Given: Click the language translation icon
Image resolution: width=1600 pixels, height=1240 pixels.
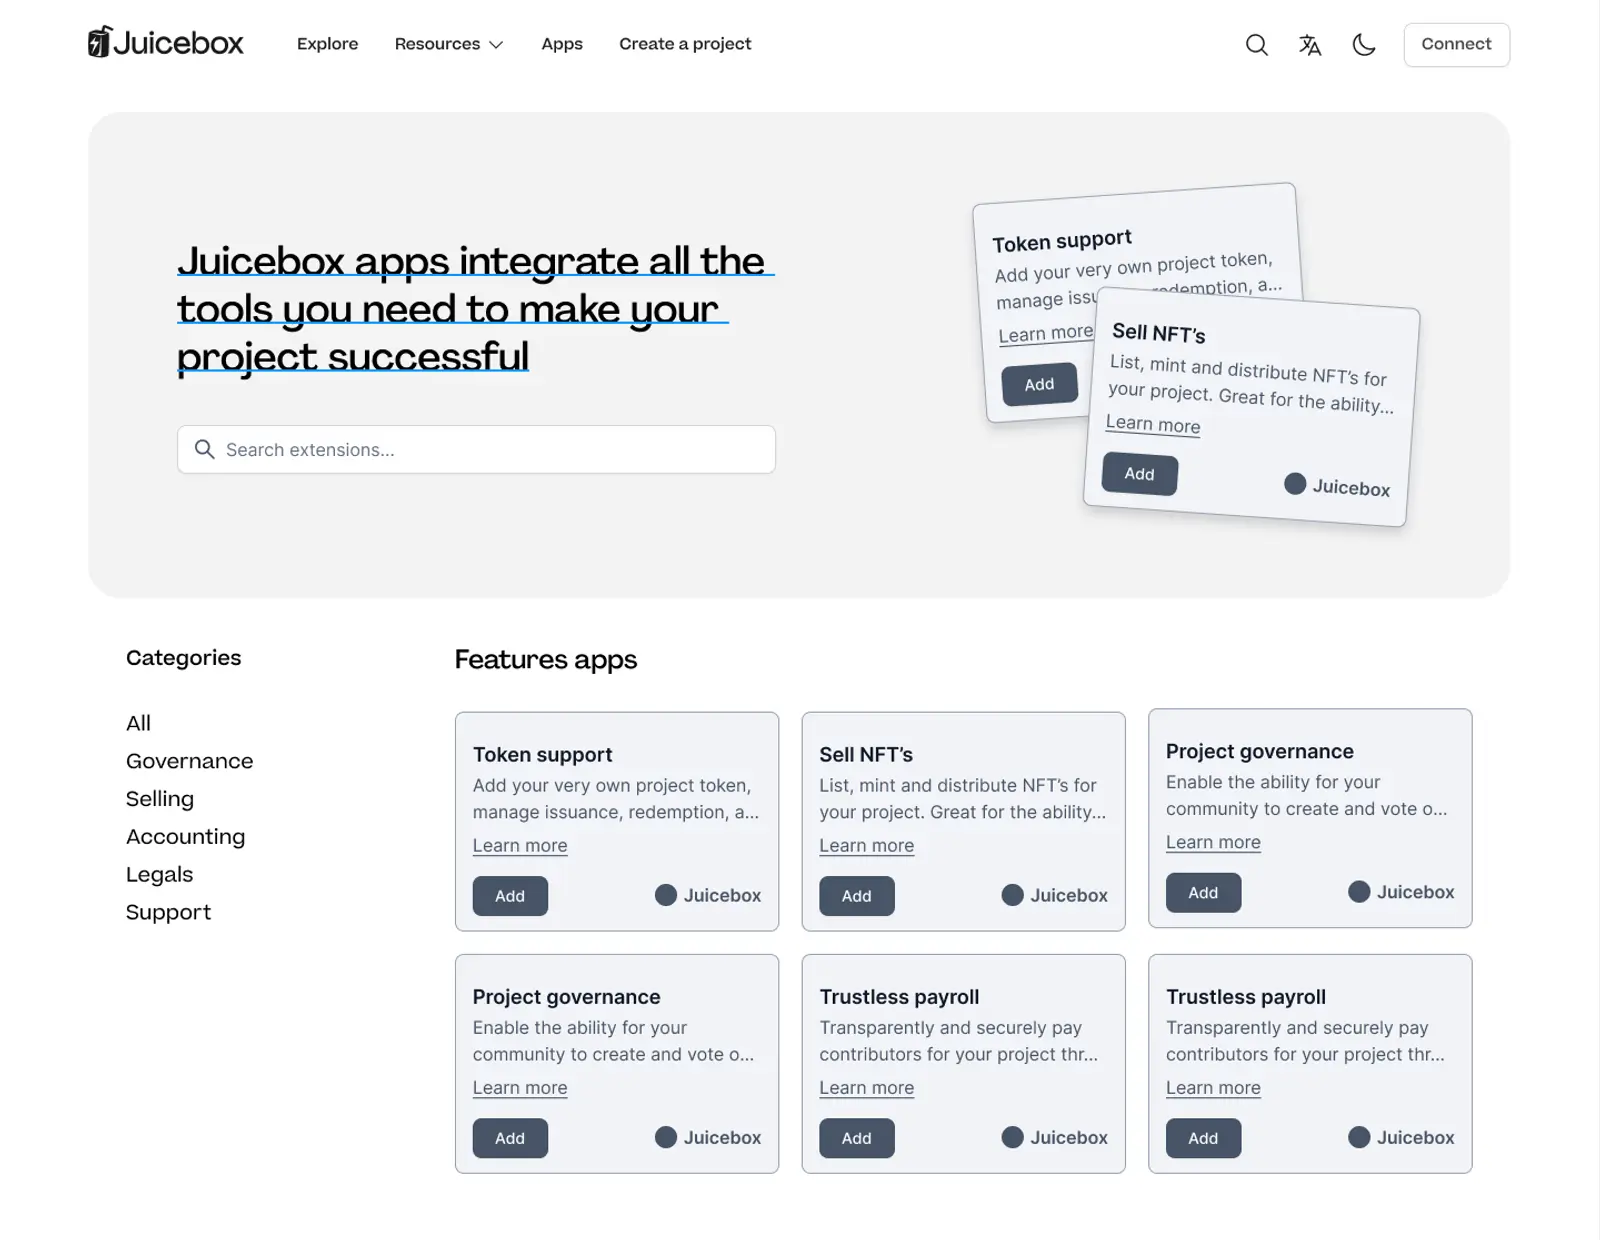Looking at the screenshot, I should pos(1310,45).
